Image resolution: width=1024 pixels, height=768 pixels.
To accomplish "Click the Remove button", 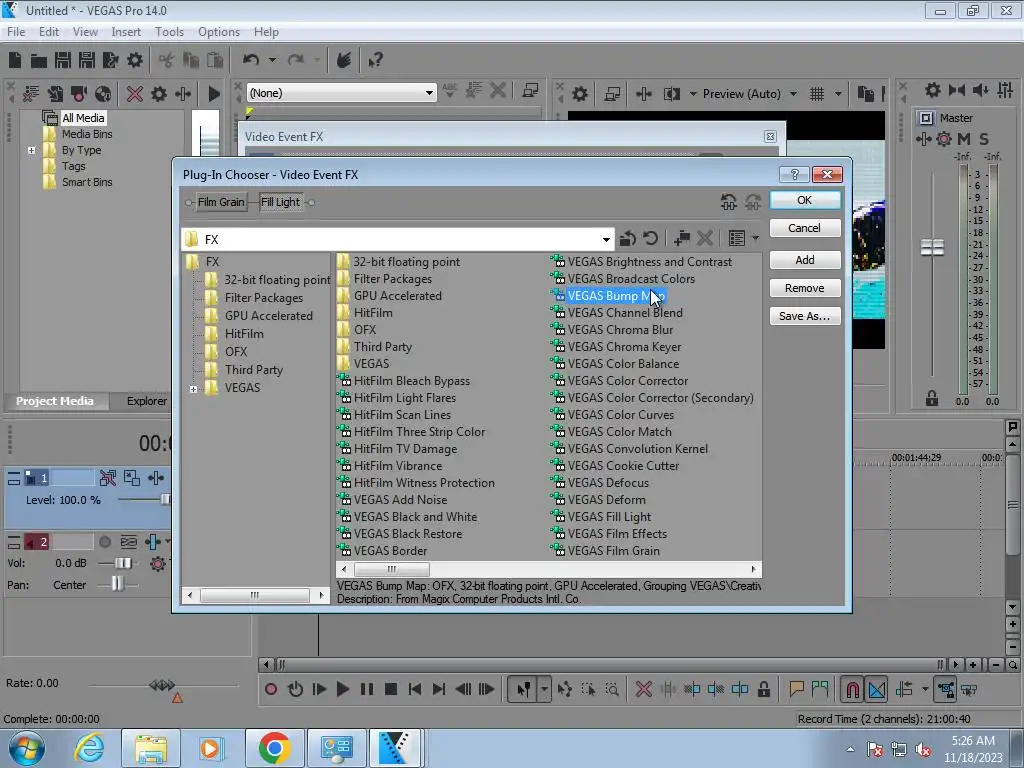I will (805, 288).
